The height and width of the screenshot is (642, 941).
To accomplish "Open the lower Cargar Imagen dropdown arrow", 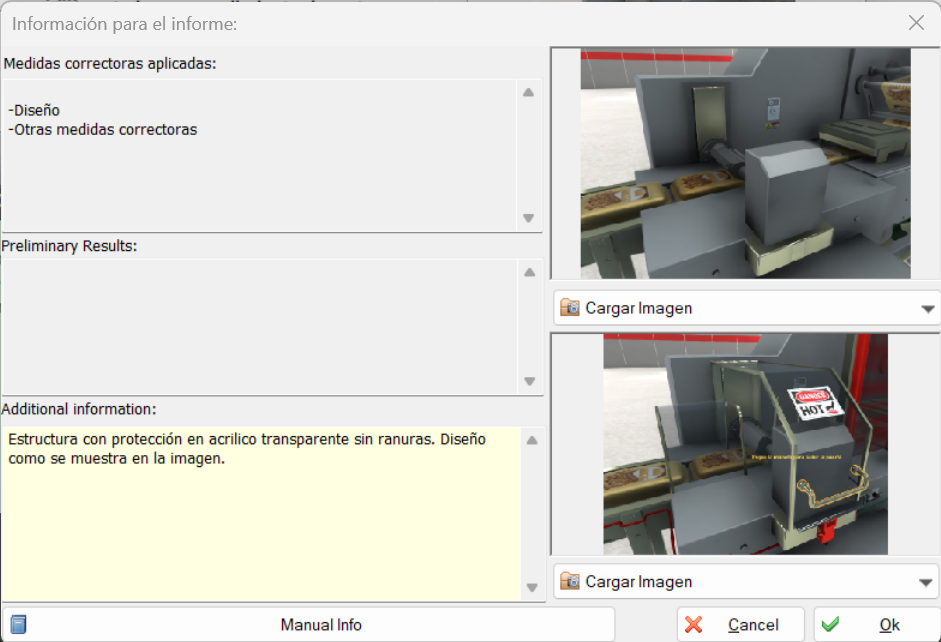I will [926, 583].
